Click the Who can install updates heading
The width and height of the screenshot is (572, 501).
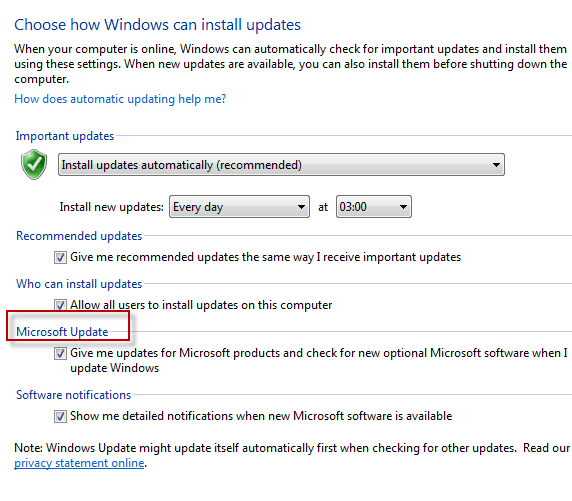click(x=79, y=284)
